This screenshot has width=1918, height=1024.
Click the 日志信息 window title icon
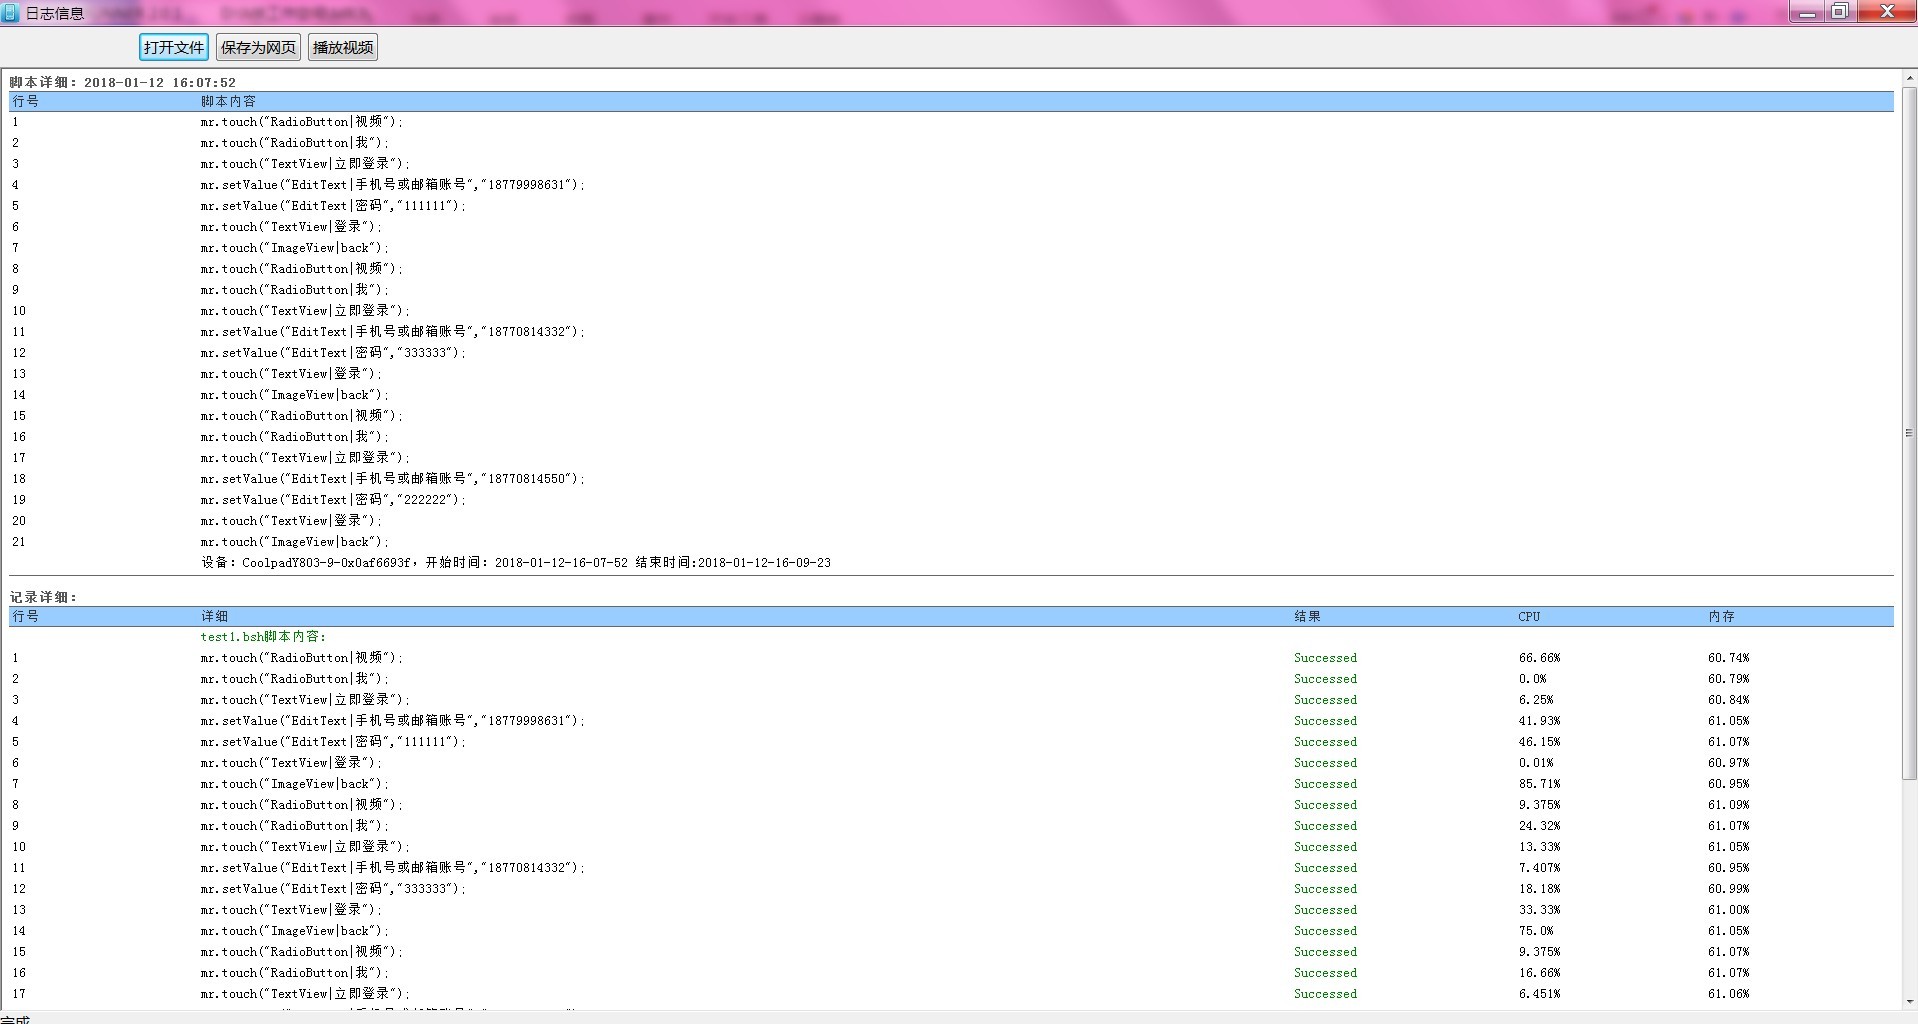pos(11,13)
